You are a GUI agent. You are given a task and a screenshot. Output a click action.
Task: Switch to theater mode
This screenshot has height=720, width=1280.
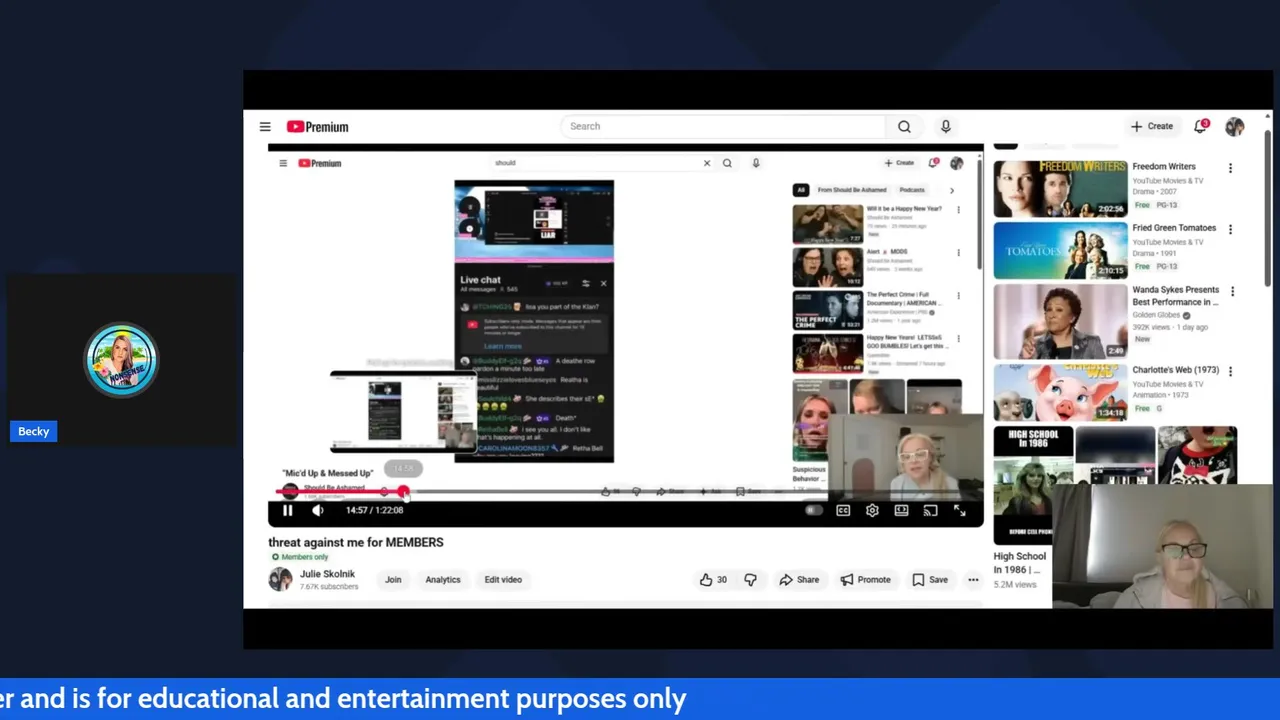(x=901, y=510)
